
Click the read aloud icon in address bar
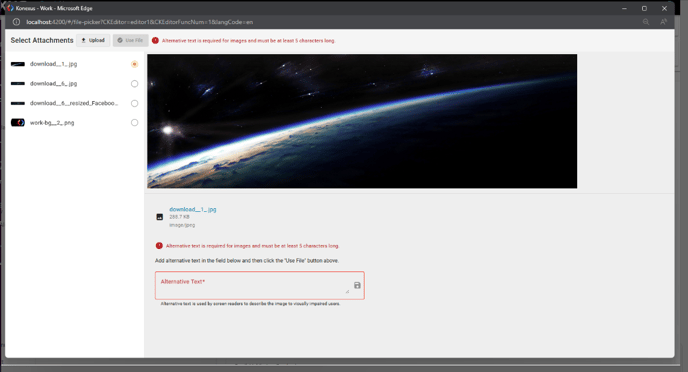click(x=663, y=22)
